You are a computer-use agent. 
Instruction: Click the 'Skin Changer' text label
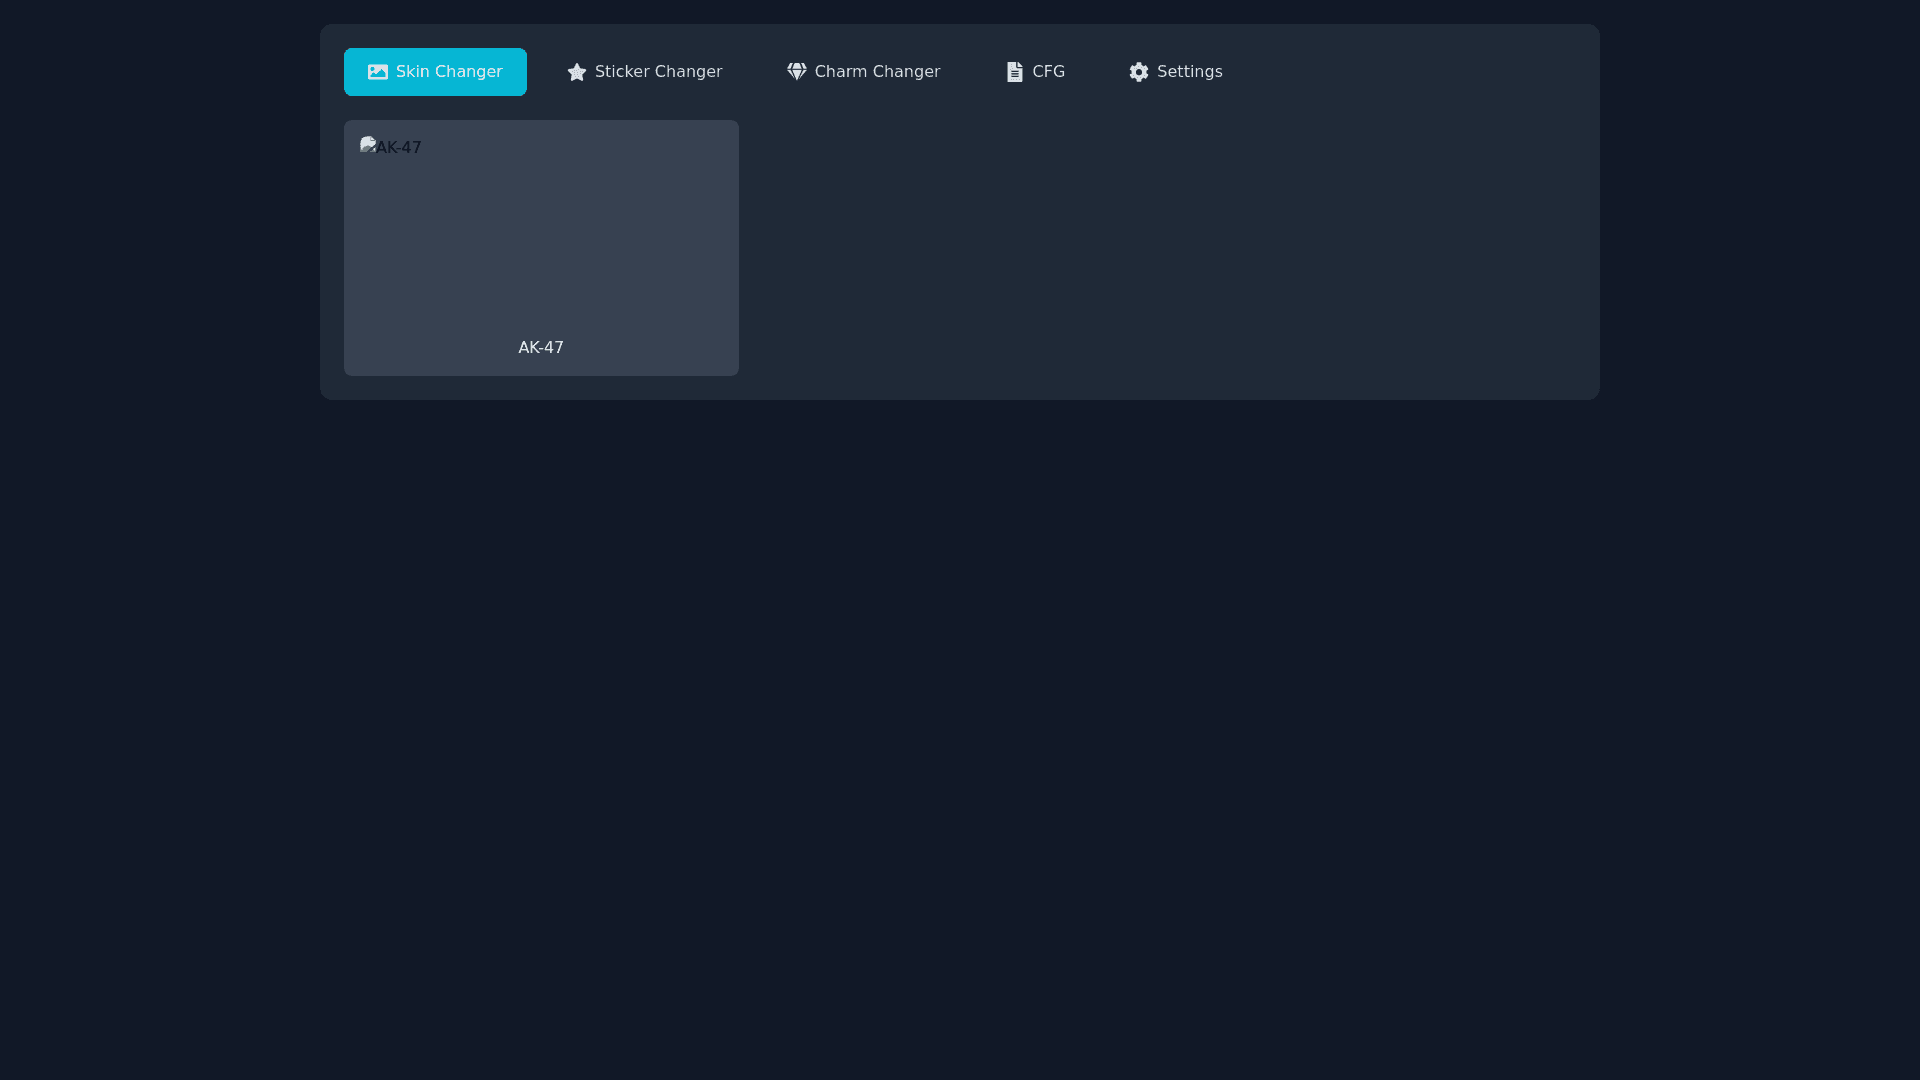pyautogui.click(x=449, y=72)
